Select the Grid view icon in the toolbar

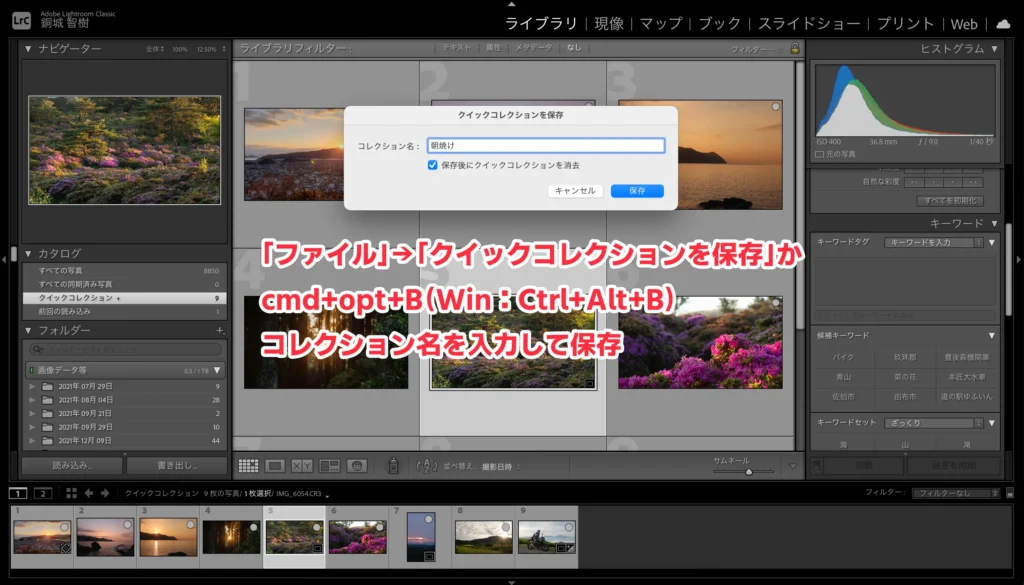click(x=249, y=464)
